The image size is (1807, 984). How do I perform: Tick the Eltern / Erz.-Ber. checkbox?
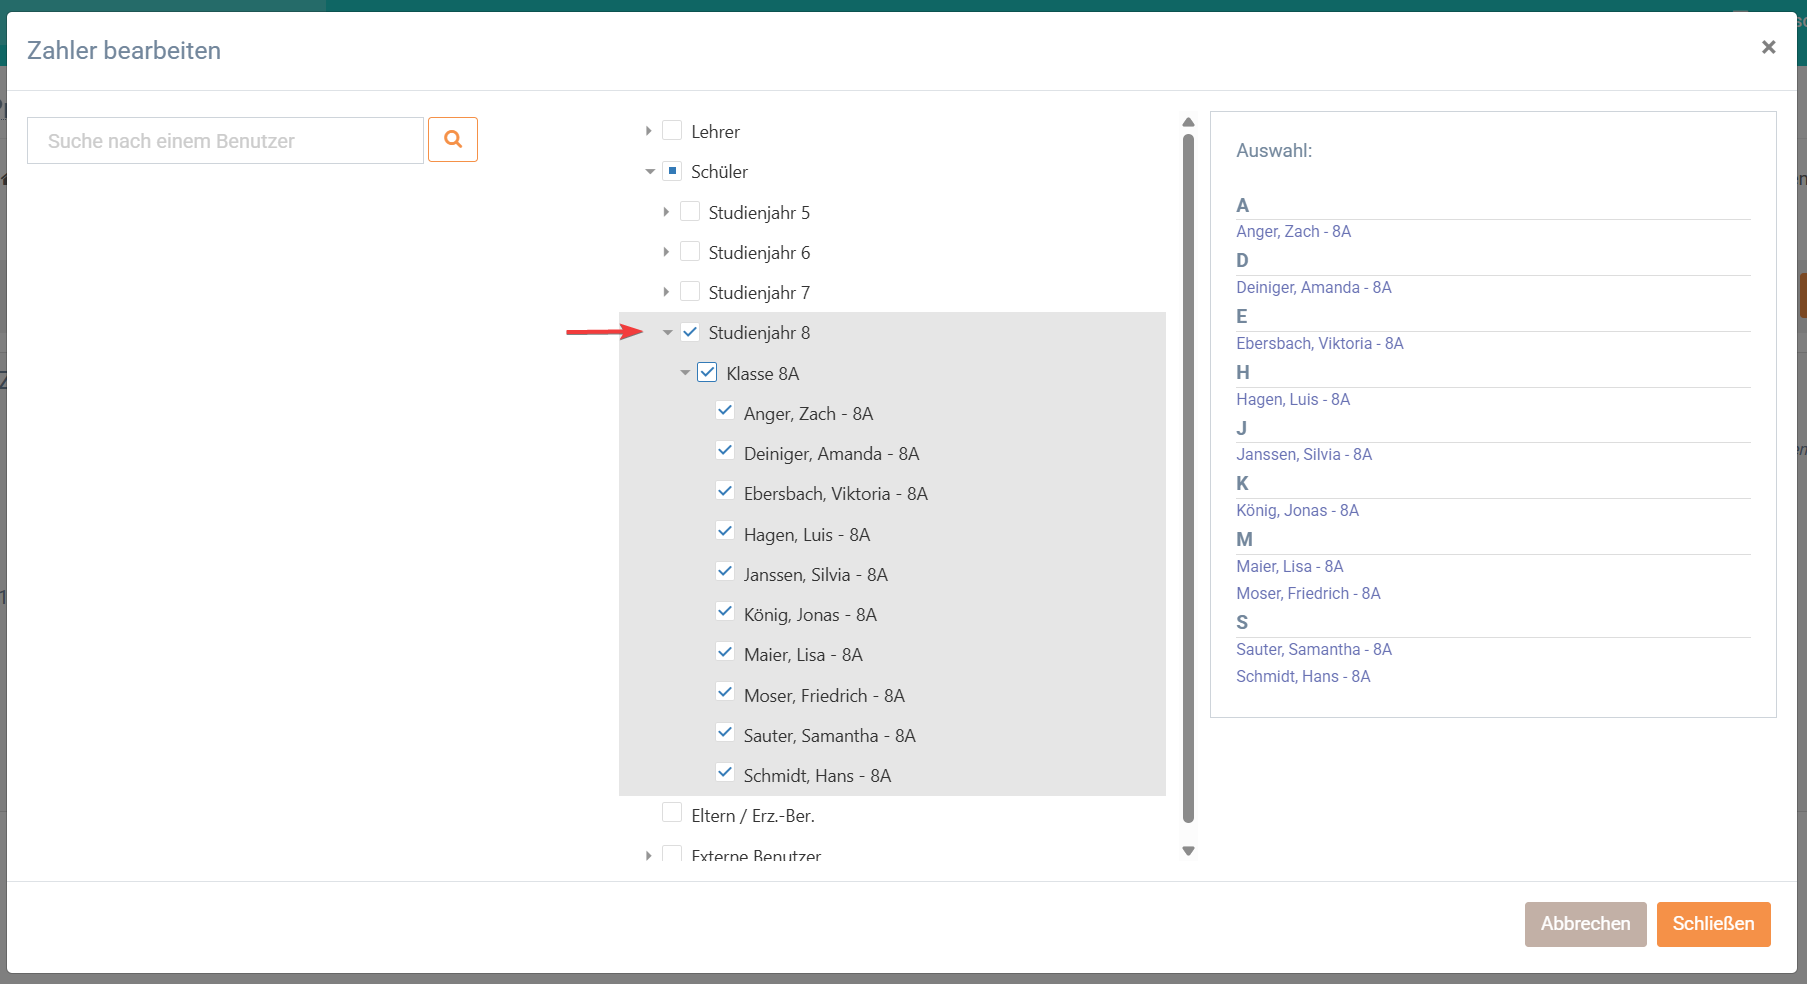tap(672, 813)
